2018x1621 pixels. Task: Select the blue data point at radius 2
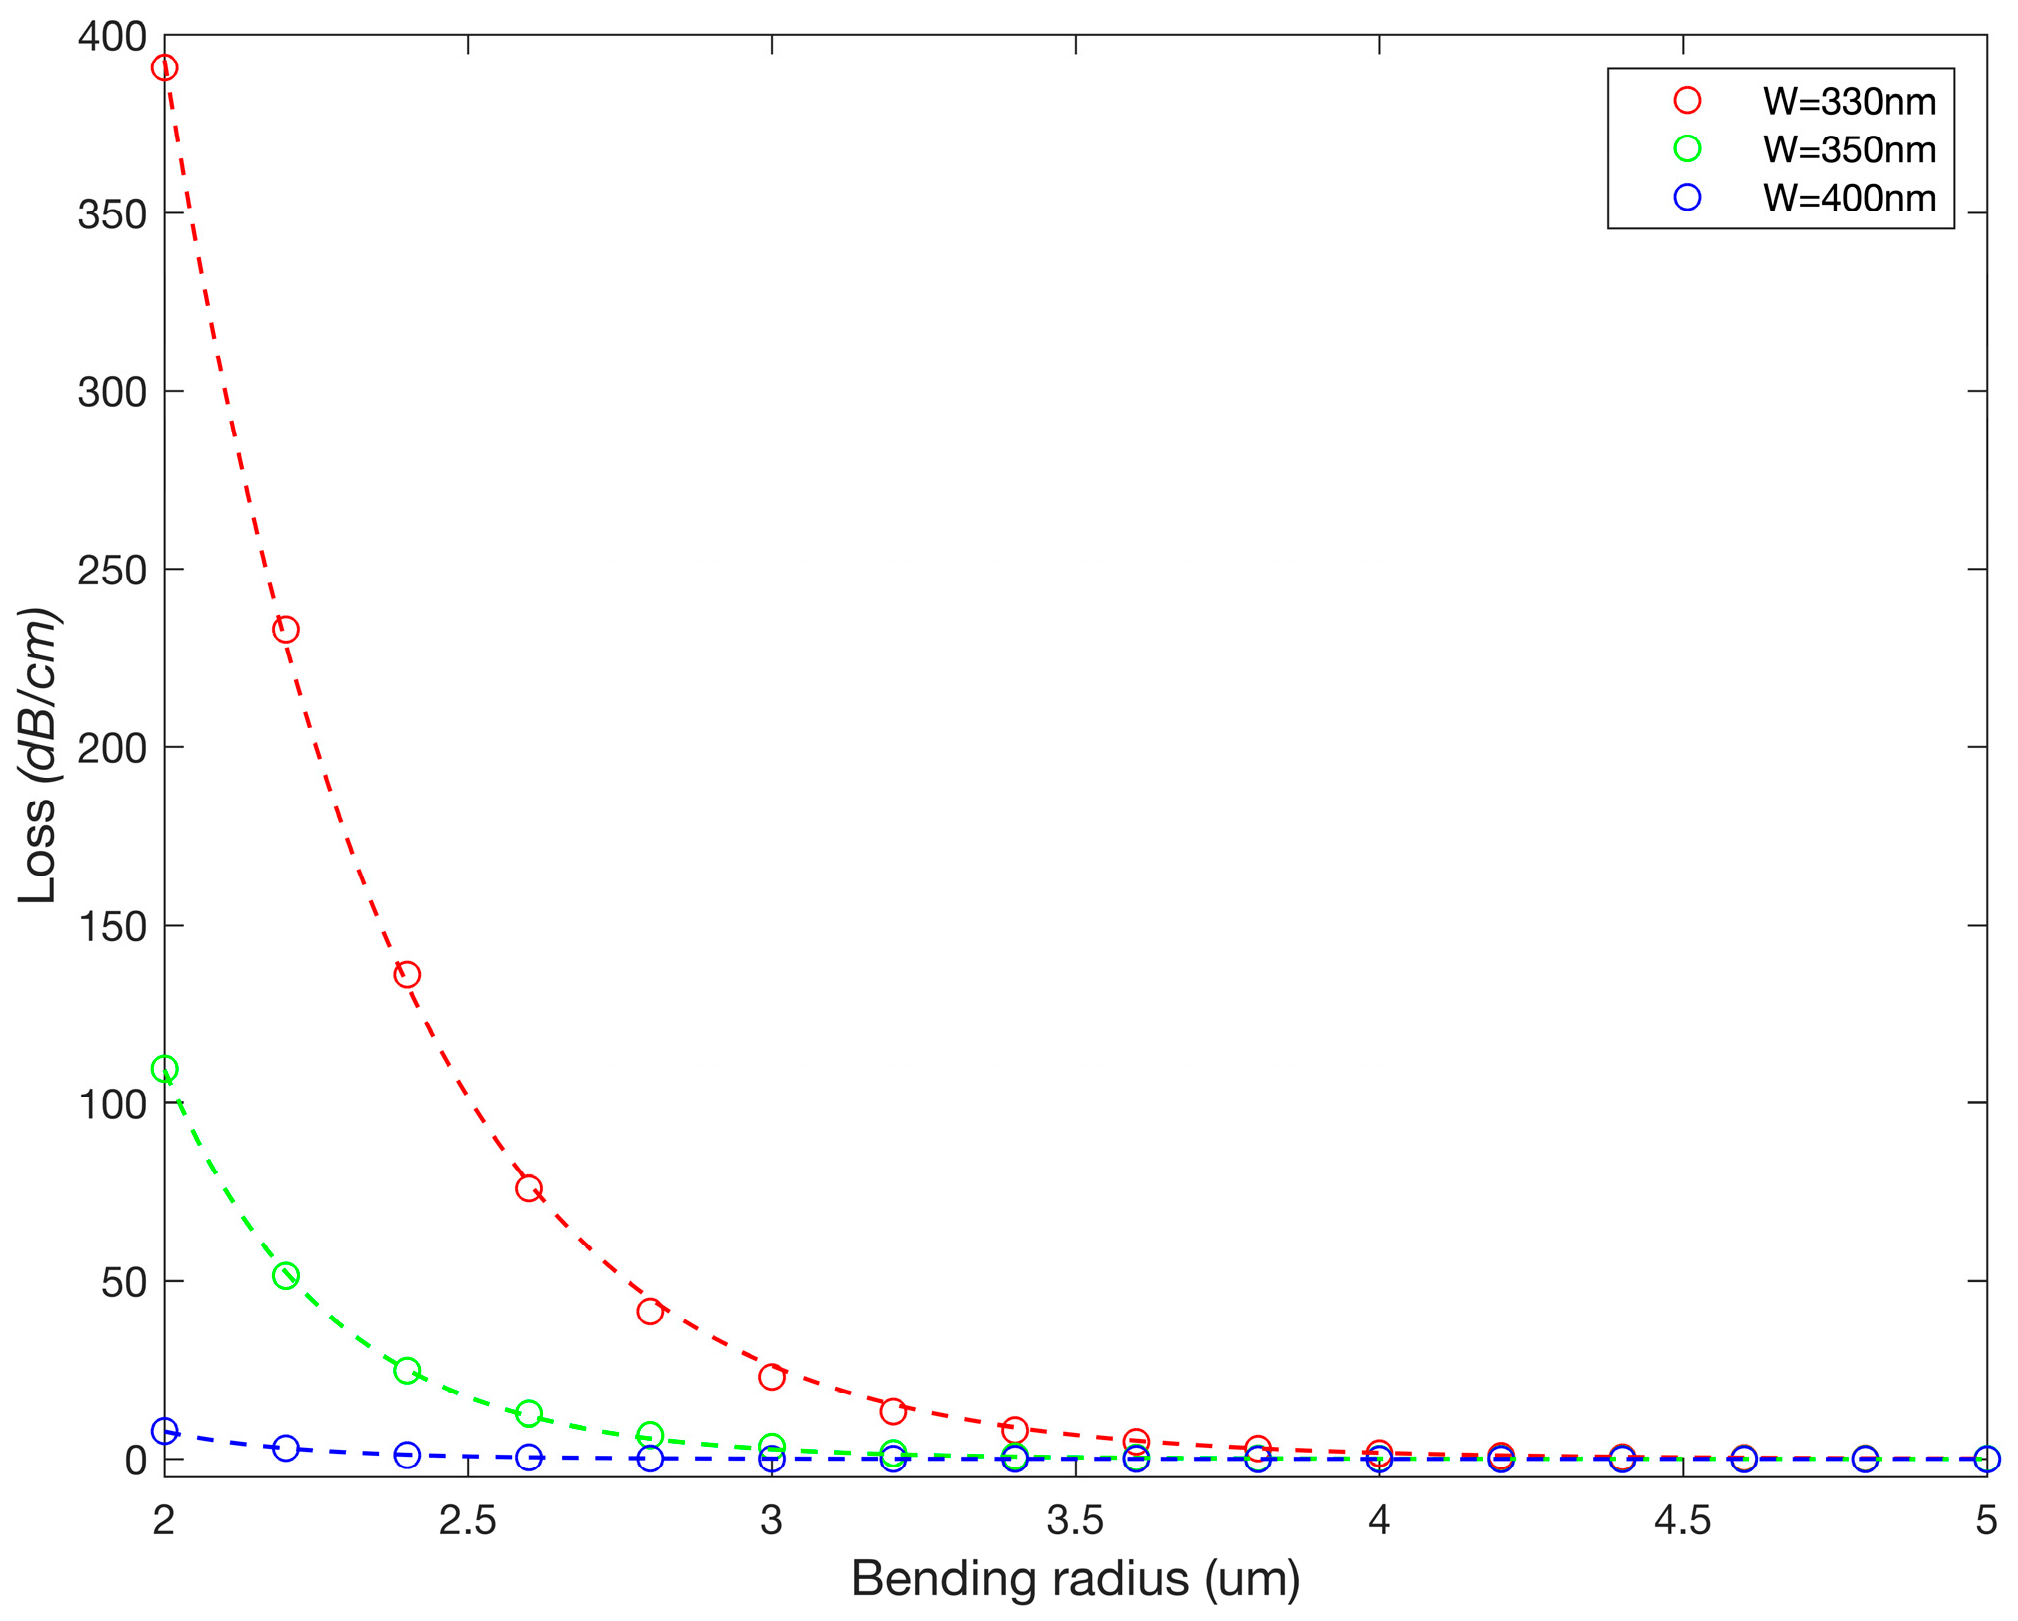click(165, 1431)
